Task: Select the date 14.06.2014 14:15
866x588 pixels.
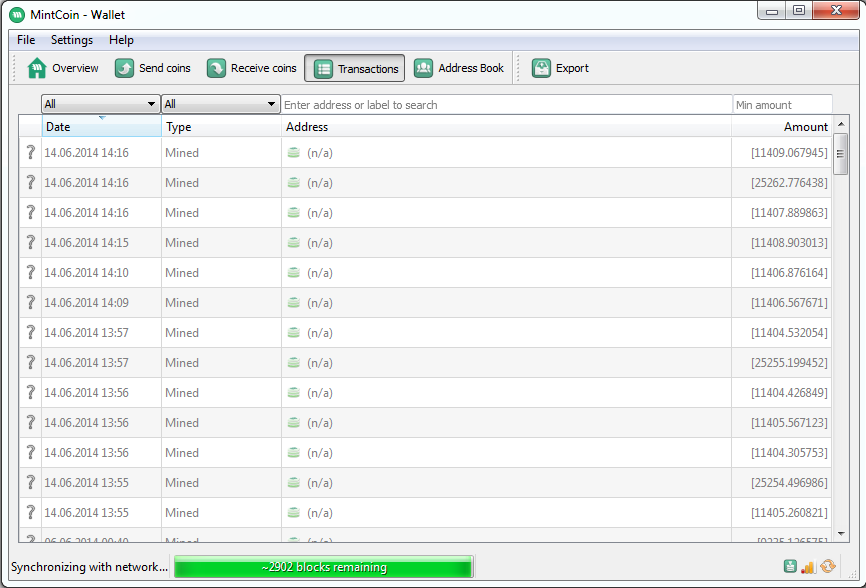Action: click(87, 242)
